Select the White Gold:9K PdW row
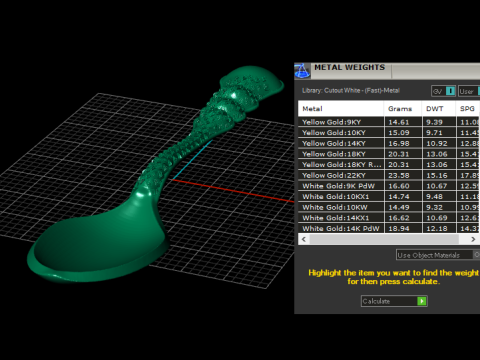 coord(389,186)
